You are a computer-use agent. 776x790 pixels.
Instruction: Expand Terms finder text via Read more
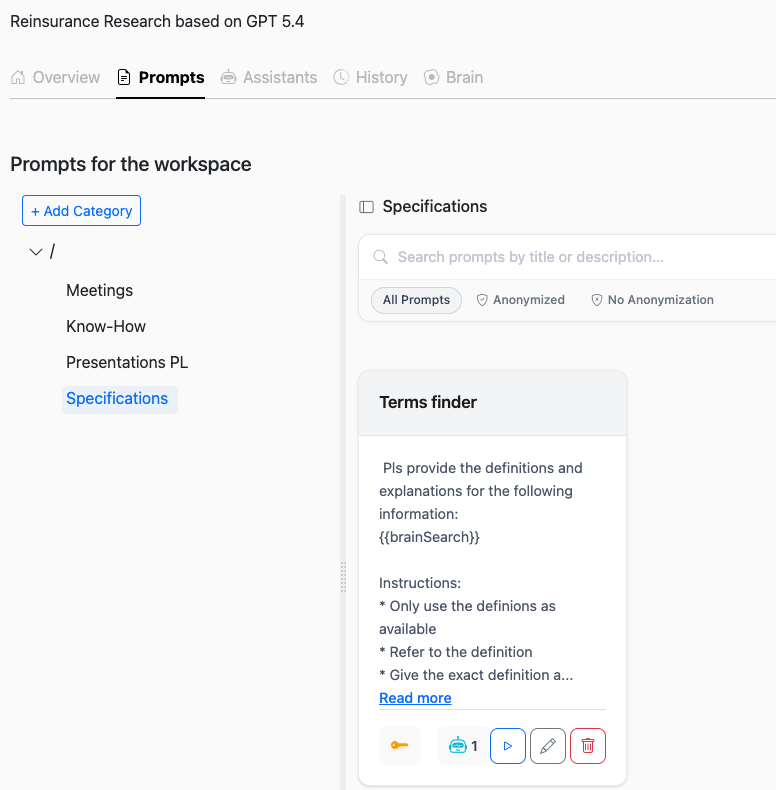[415, 698]
